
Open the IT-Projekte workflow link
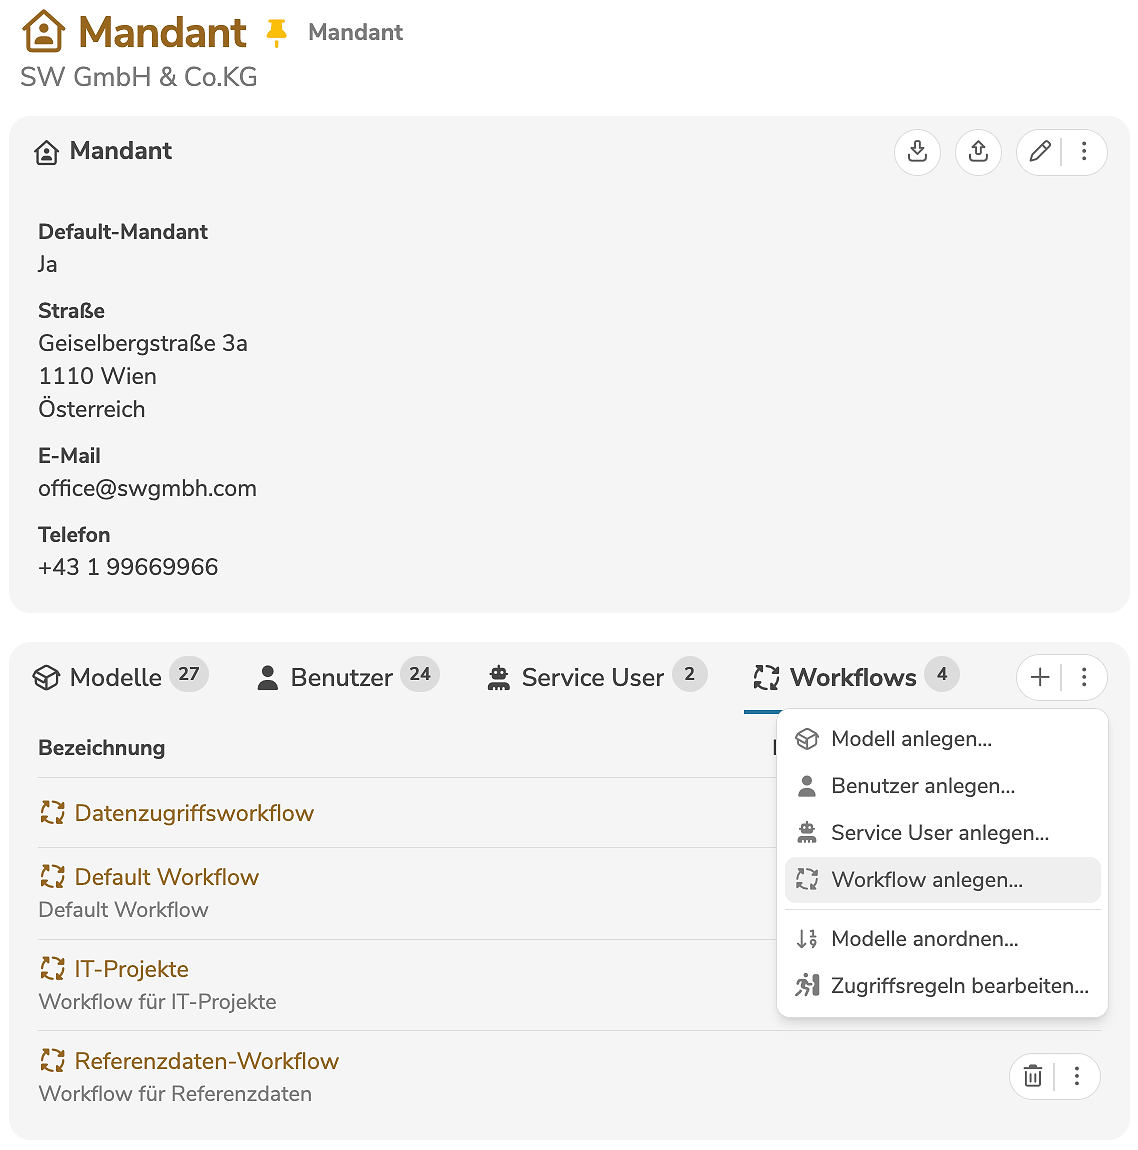131,969
